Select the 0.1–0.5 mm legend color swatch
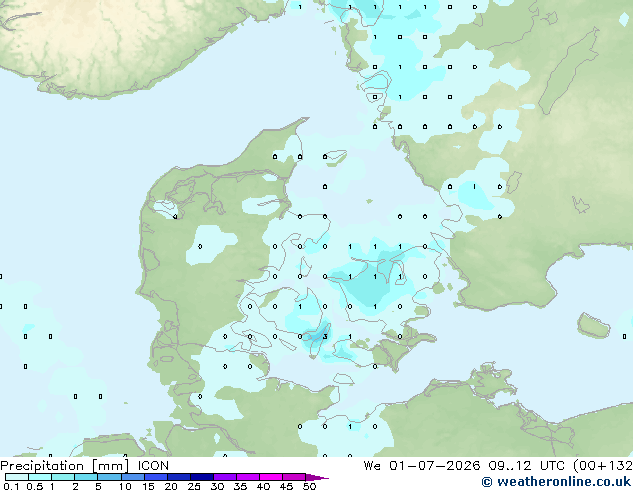 tap(17, 477)
